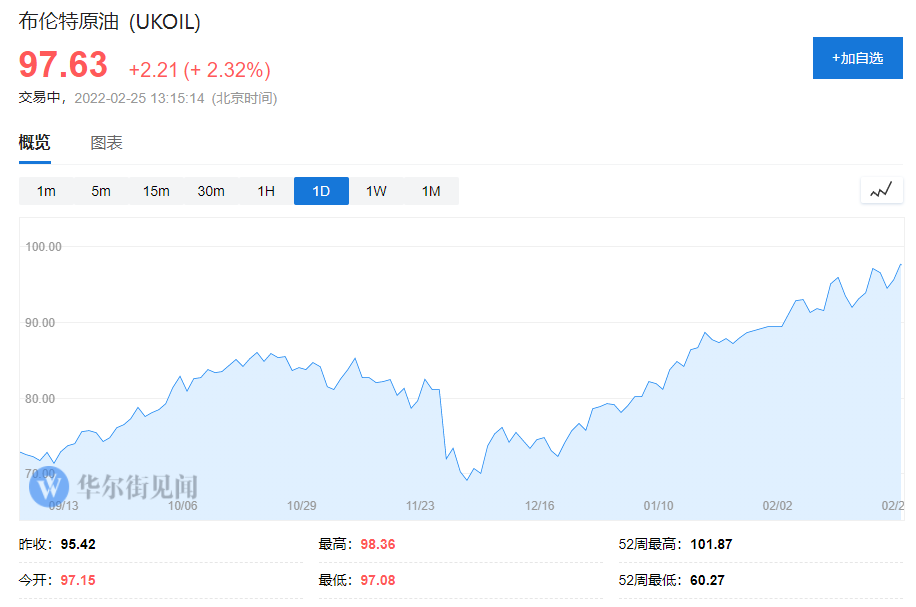
Task: Click the 今开 value 97.15
Action: click(x=78, y=580)
